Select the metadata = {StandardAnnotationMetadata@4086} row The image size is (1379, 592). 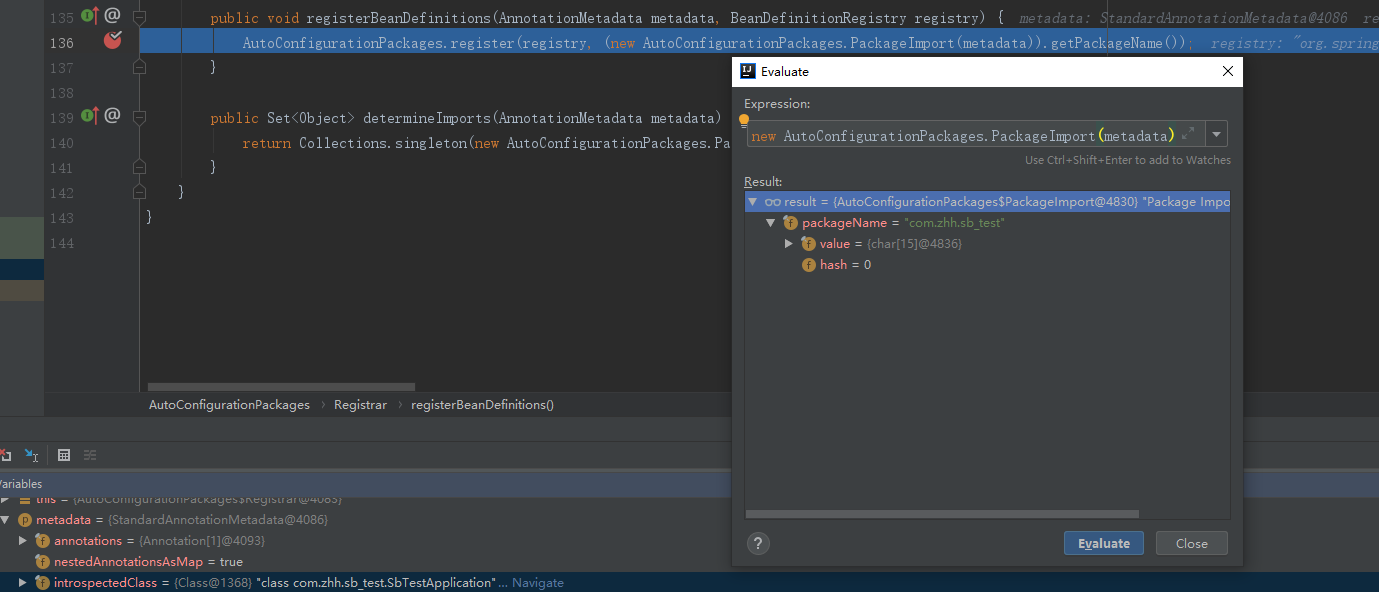[x=689, y=520]
